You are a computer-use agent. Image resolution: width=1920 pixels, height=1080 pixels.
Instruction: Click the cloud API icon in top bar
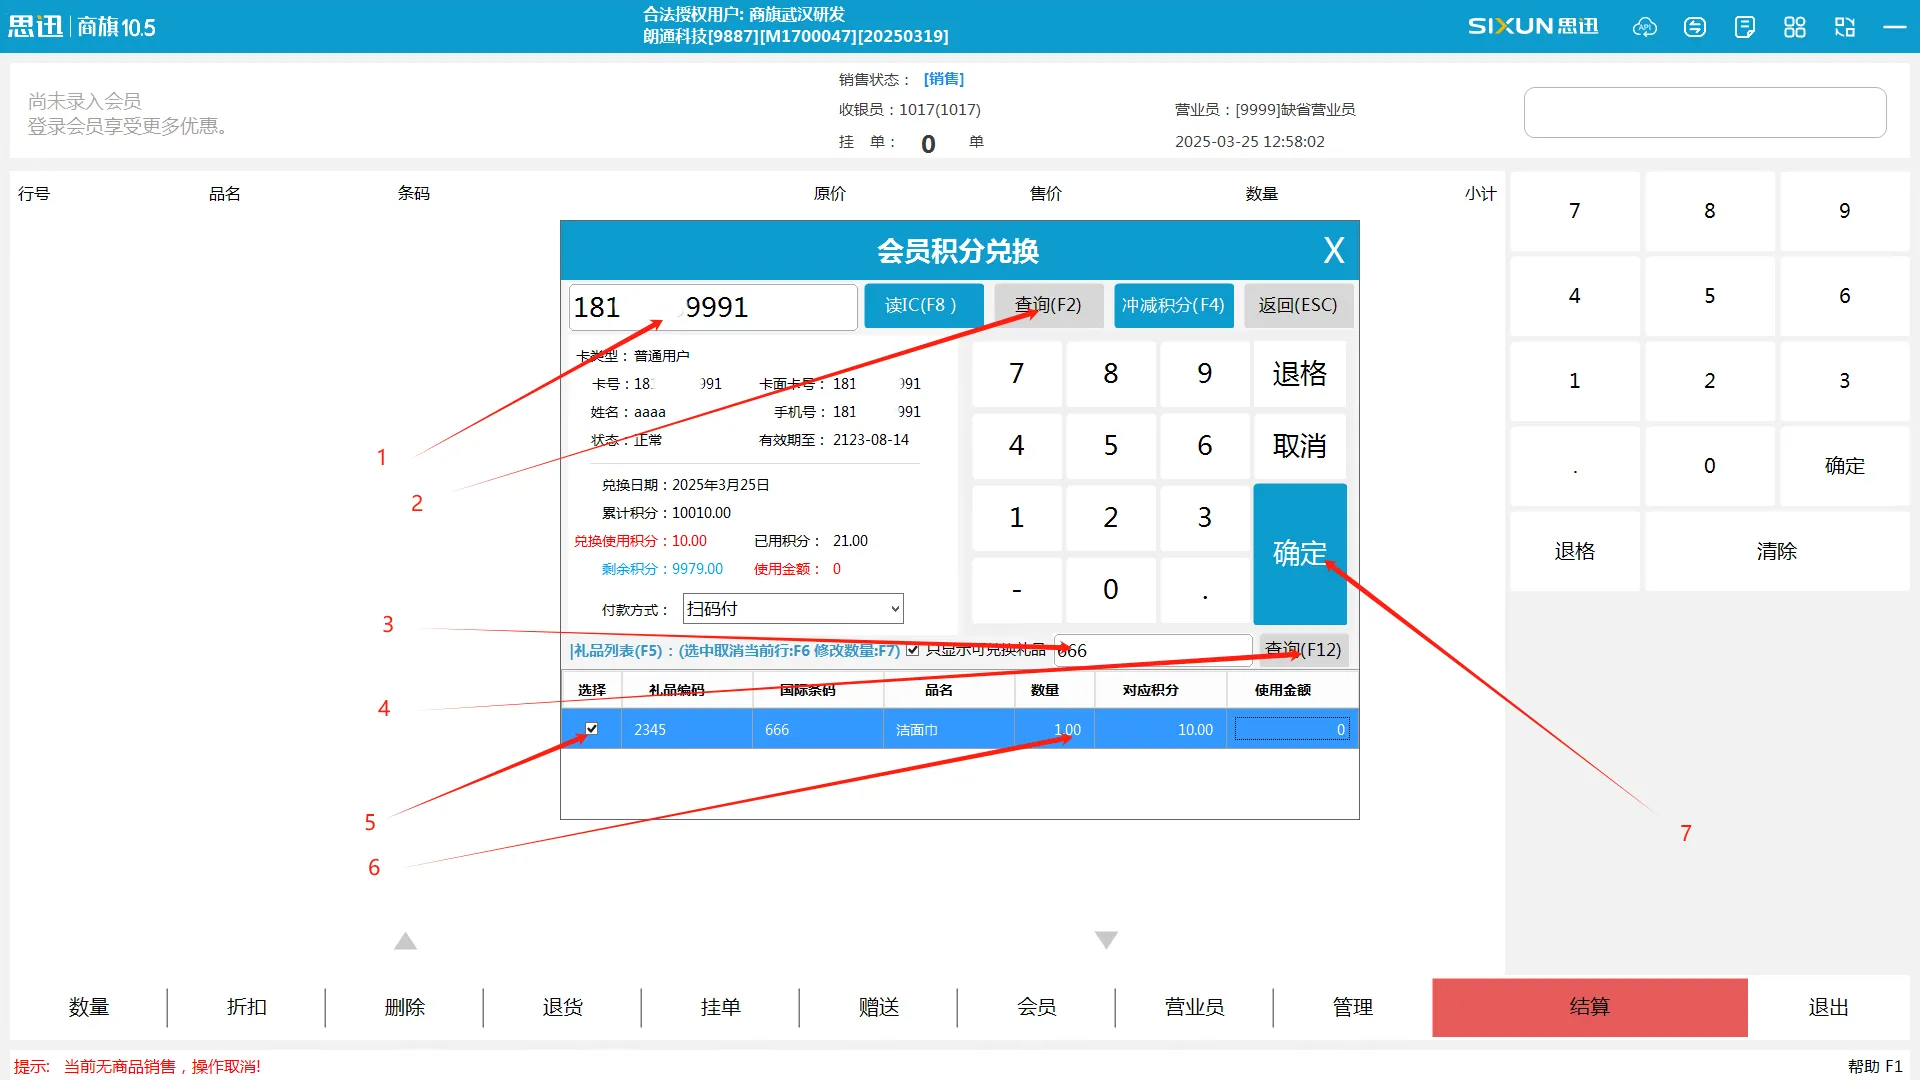pyautogui.click(x=1645, y=27)
